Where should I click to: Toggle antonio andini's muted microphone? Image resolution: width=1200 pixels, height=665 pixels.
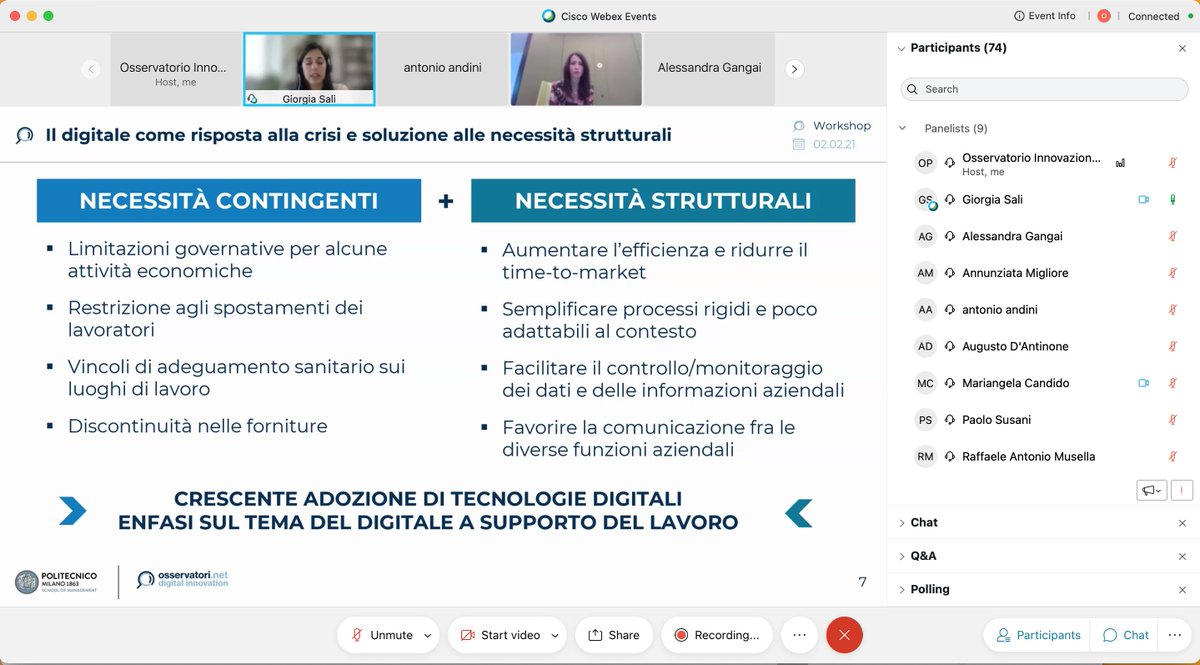1172,309
